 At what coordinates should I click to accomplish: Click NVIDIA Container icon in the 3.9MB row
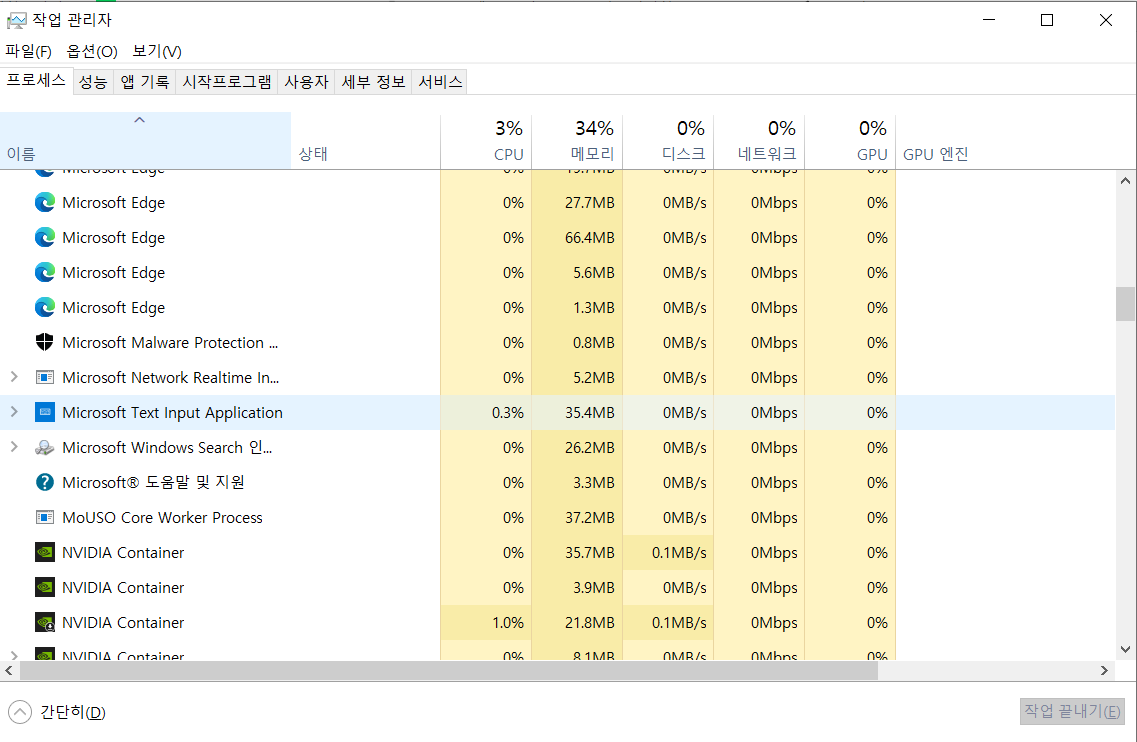click(x=45, y=588)
